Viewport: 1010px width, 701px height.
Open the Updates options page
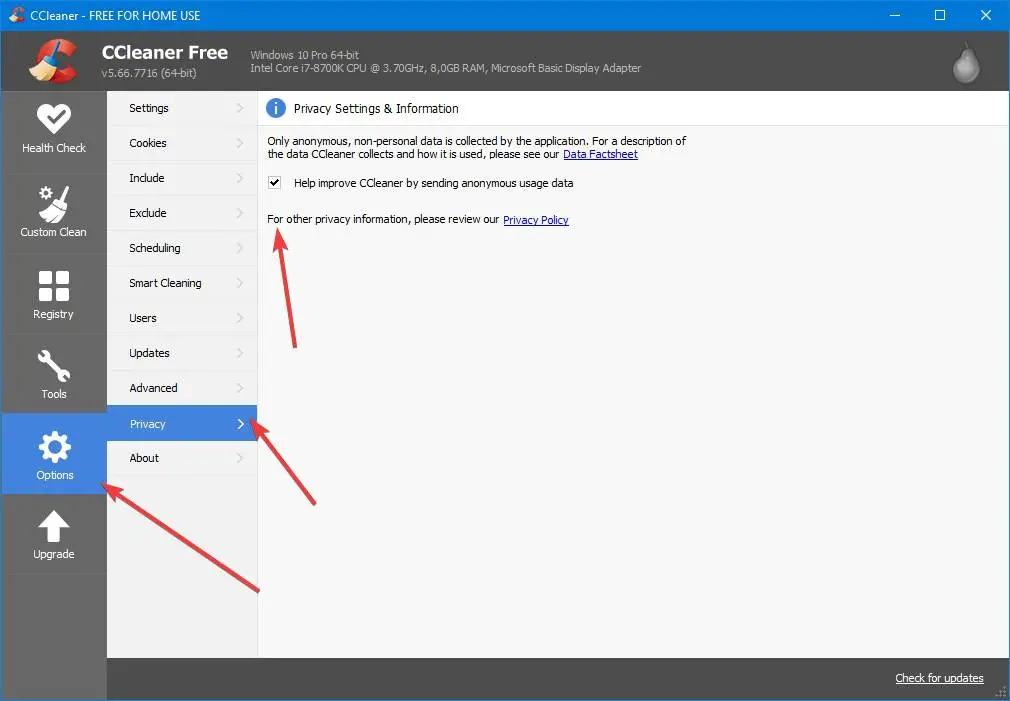click(x=182, y=353)
